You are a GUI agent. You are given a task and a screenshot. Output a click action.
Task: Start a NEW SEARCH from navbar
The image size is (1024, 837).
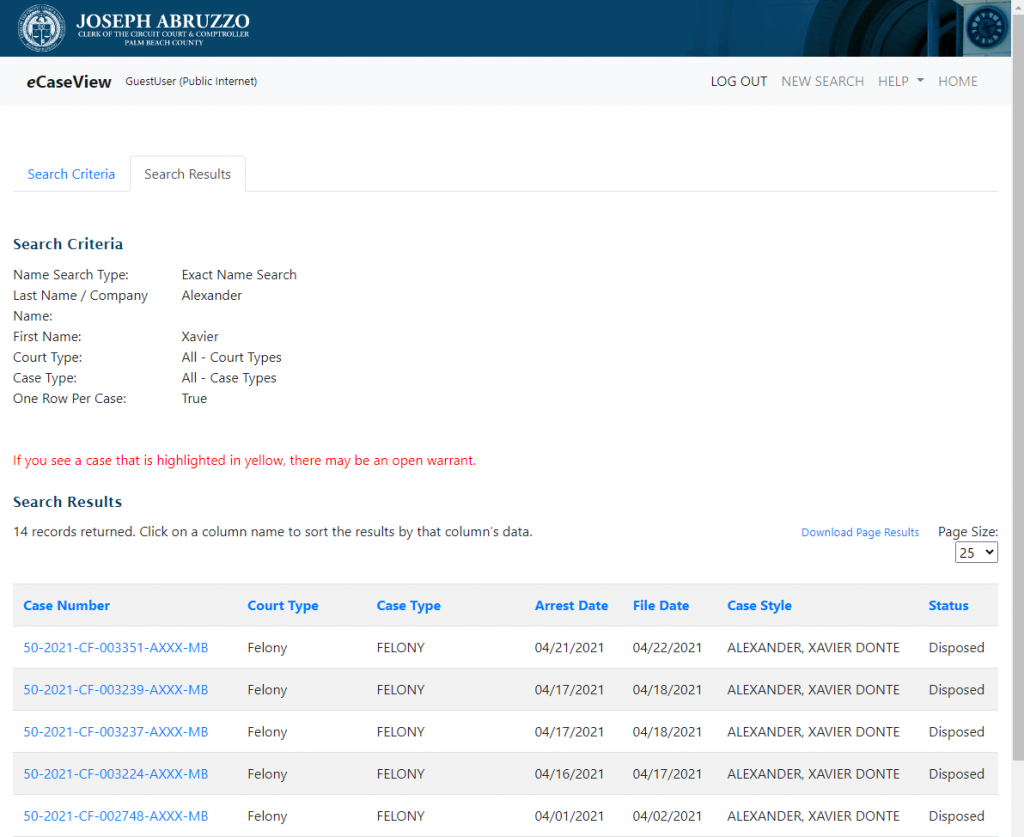point(822,81)
